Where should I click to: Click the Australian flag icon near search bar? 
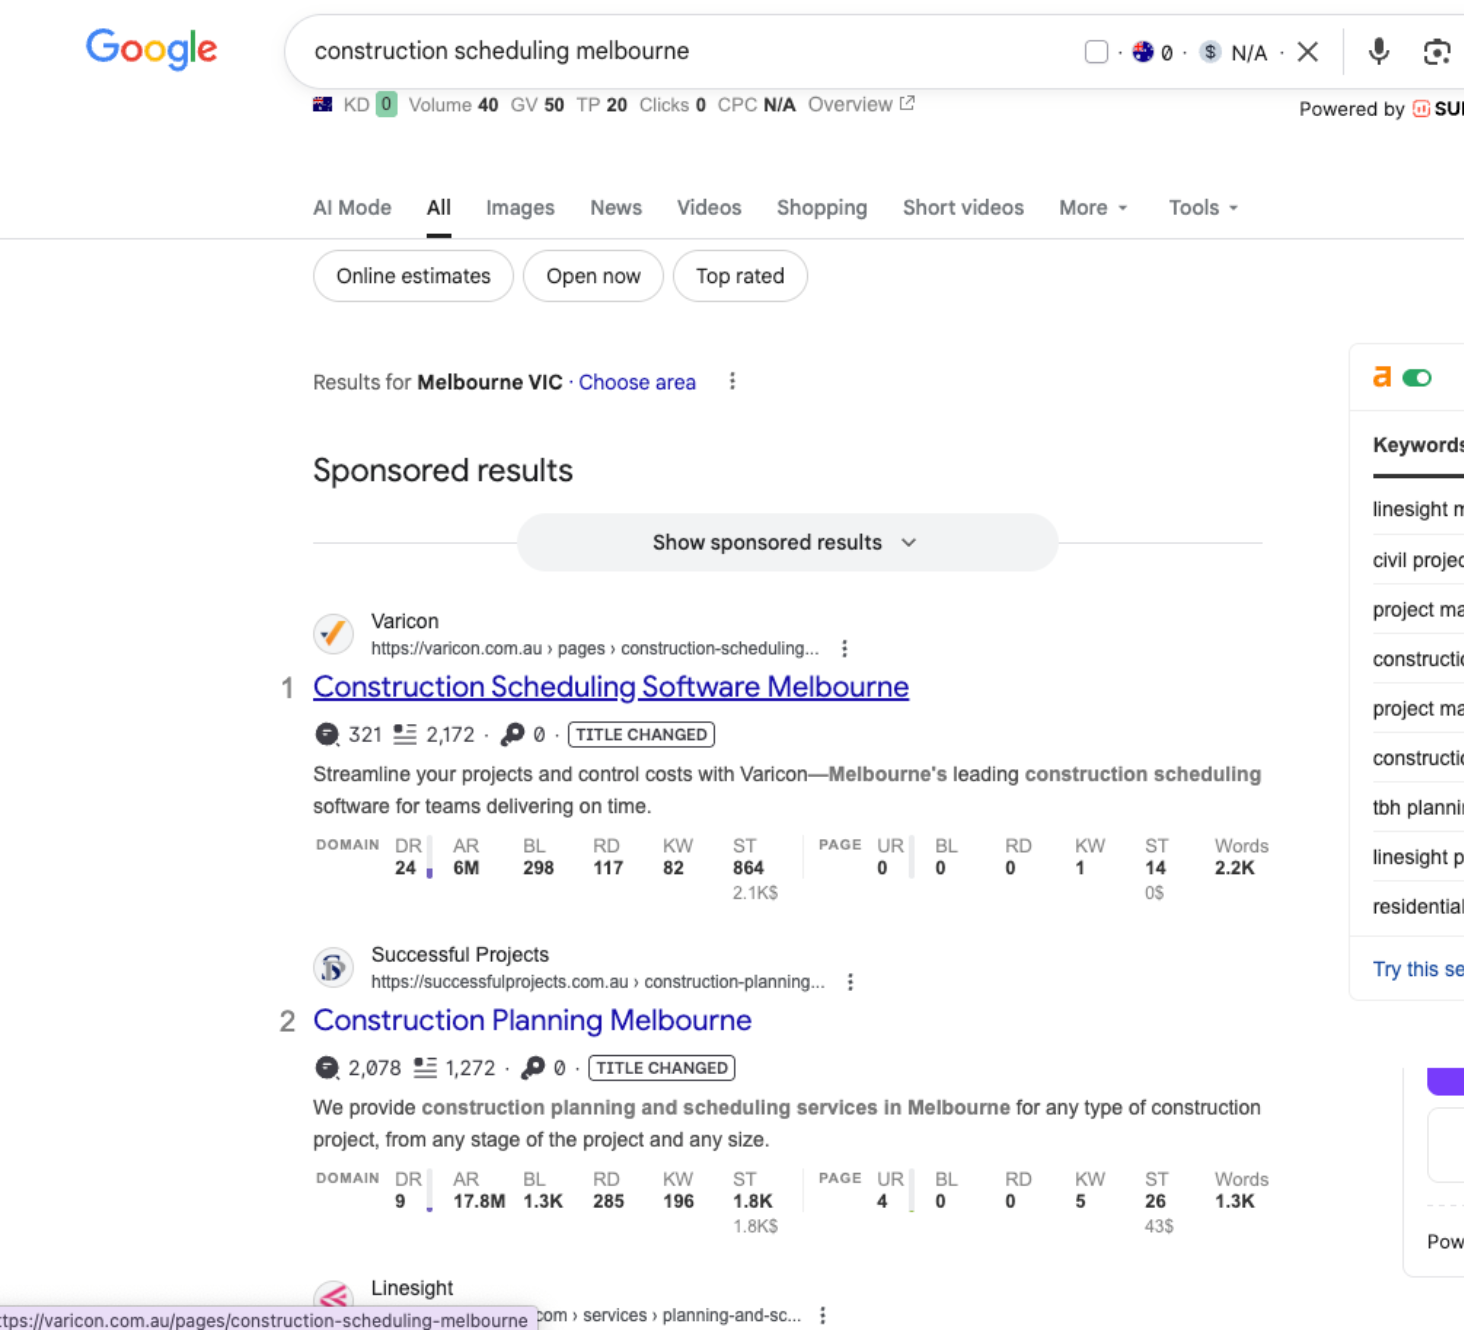point(1142,51)
